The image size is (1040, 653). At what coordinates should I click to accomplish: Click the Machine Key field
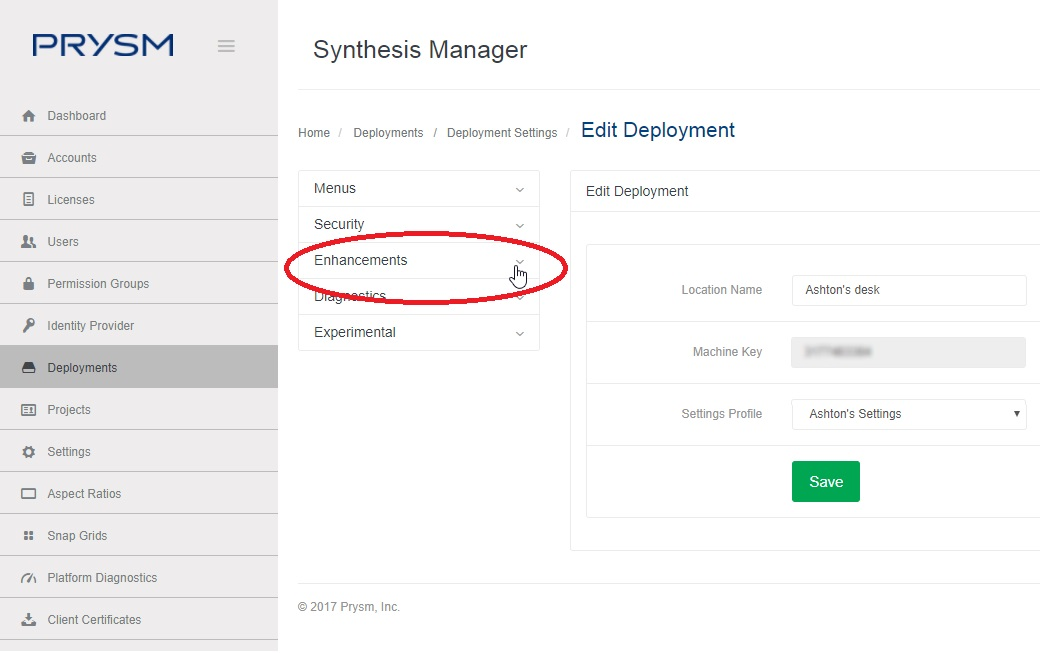coord(909,352)
